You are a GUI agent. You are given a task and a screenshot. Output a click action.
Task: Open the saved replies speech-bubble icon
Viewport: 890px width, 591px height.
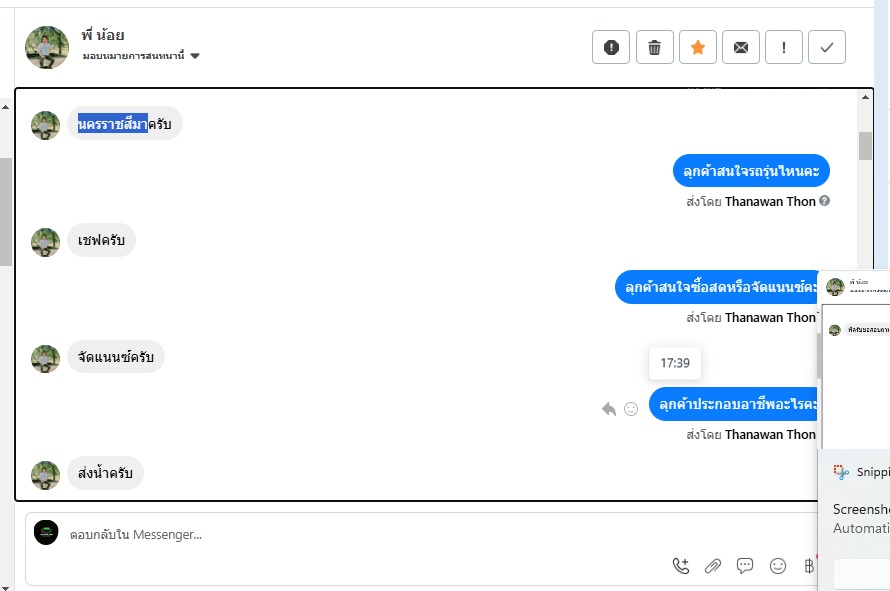click(745, 566)
